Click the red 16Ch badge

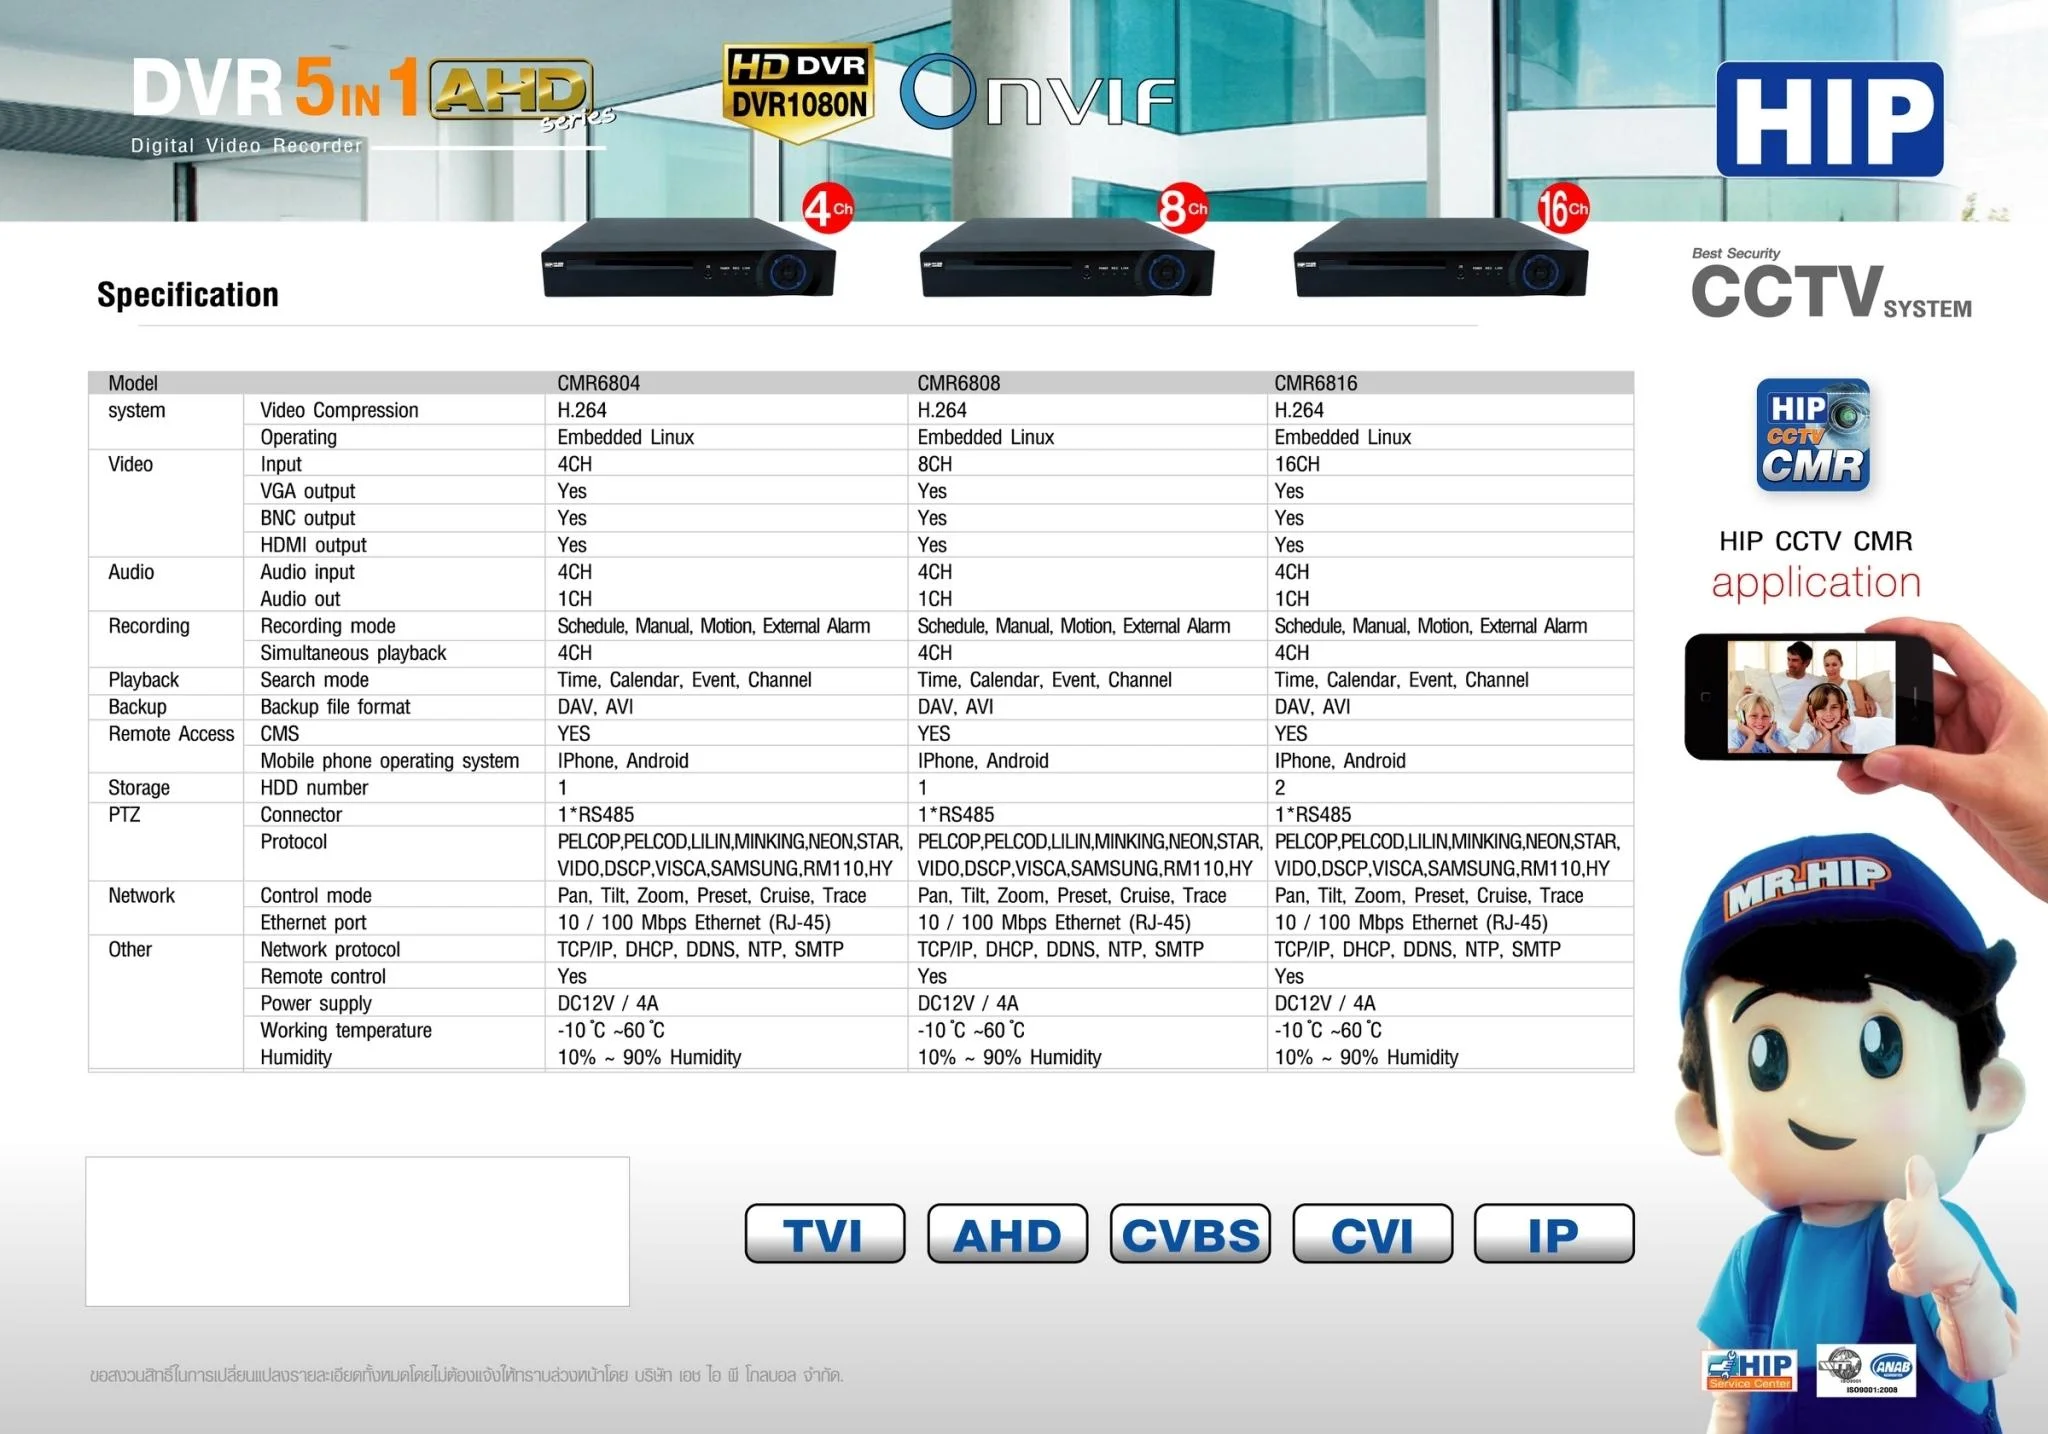[x=1562, y=208]
